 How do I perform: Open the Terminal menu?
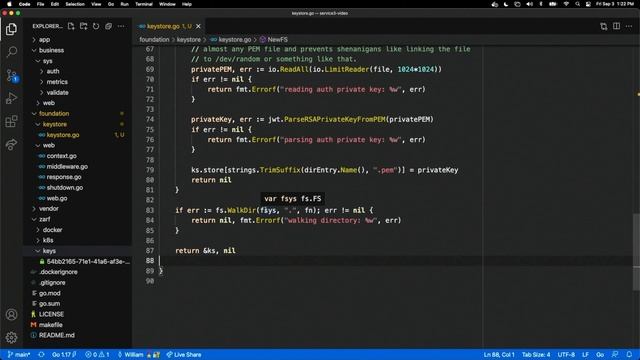coord(144,4)
